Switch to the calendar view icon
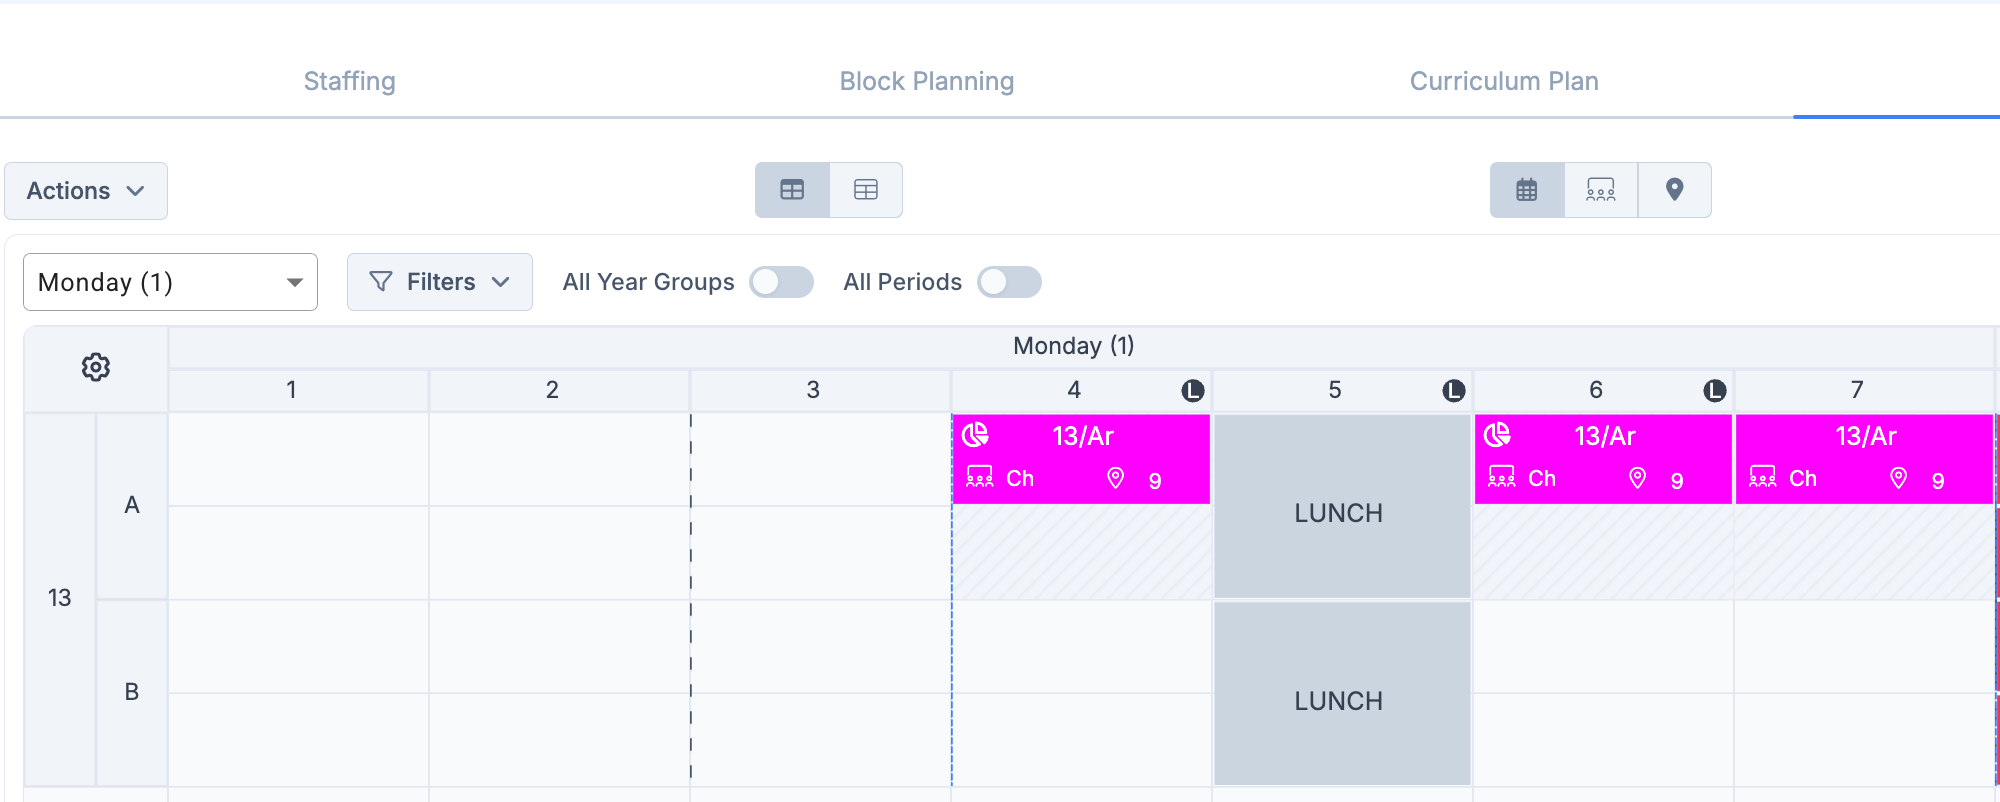 coord(1526,190)
